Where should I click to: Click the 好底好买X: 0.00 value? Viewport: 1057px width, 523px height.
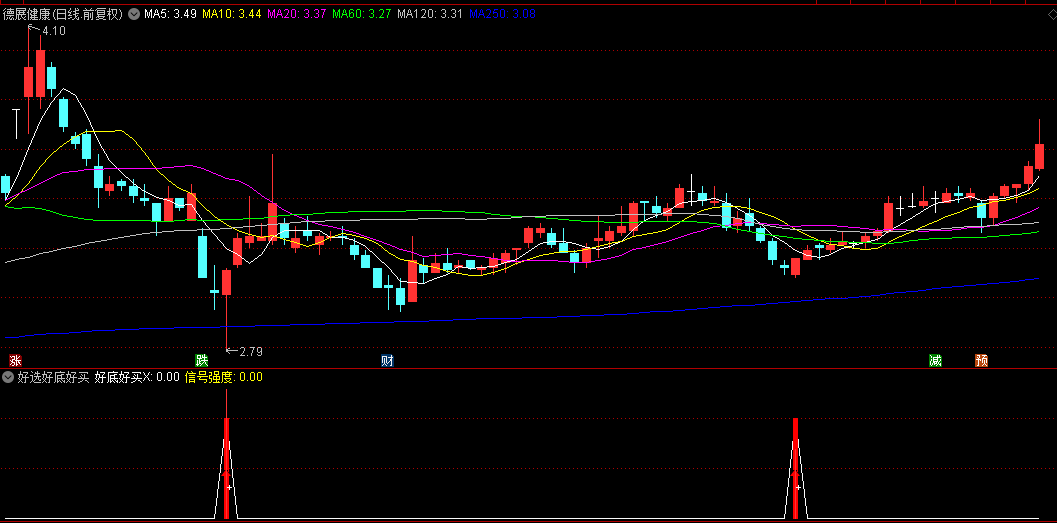click(x=137, y=377)
